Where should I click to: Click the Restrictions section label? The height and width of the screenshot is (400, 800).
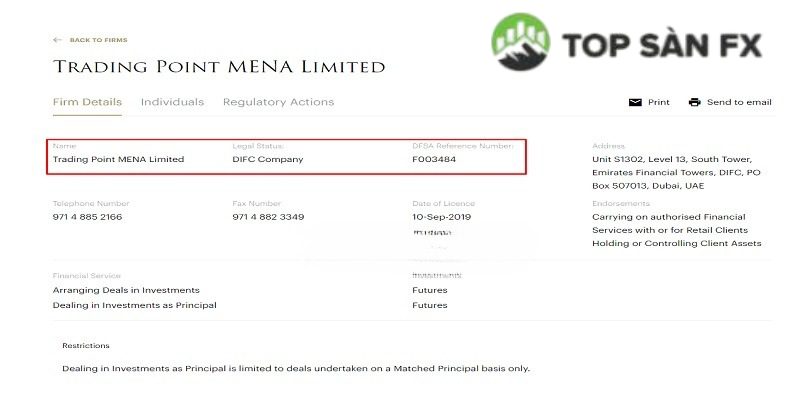85,345
